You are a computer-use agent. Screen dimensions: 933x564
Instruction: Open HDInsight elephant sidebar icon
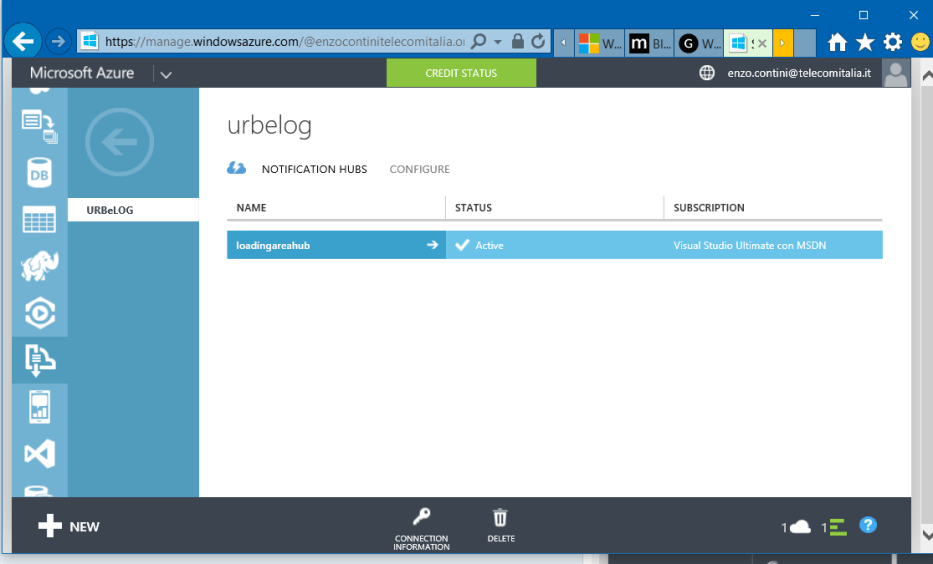pos(39,266)
